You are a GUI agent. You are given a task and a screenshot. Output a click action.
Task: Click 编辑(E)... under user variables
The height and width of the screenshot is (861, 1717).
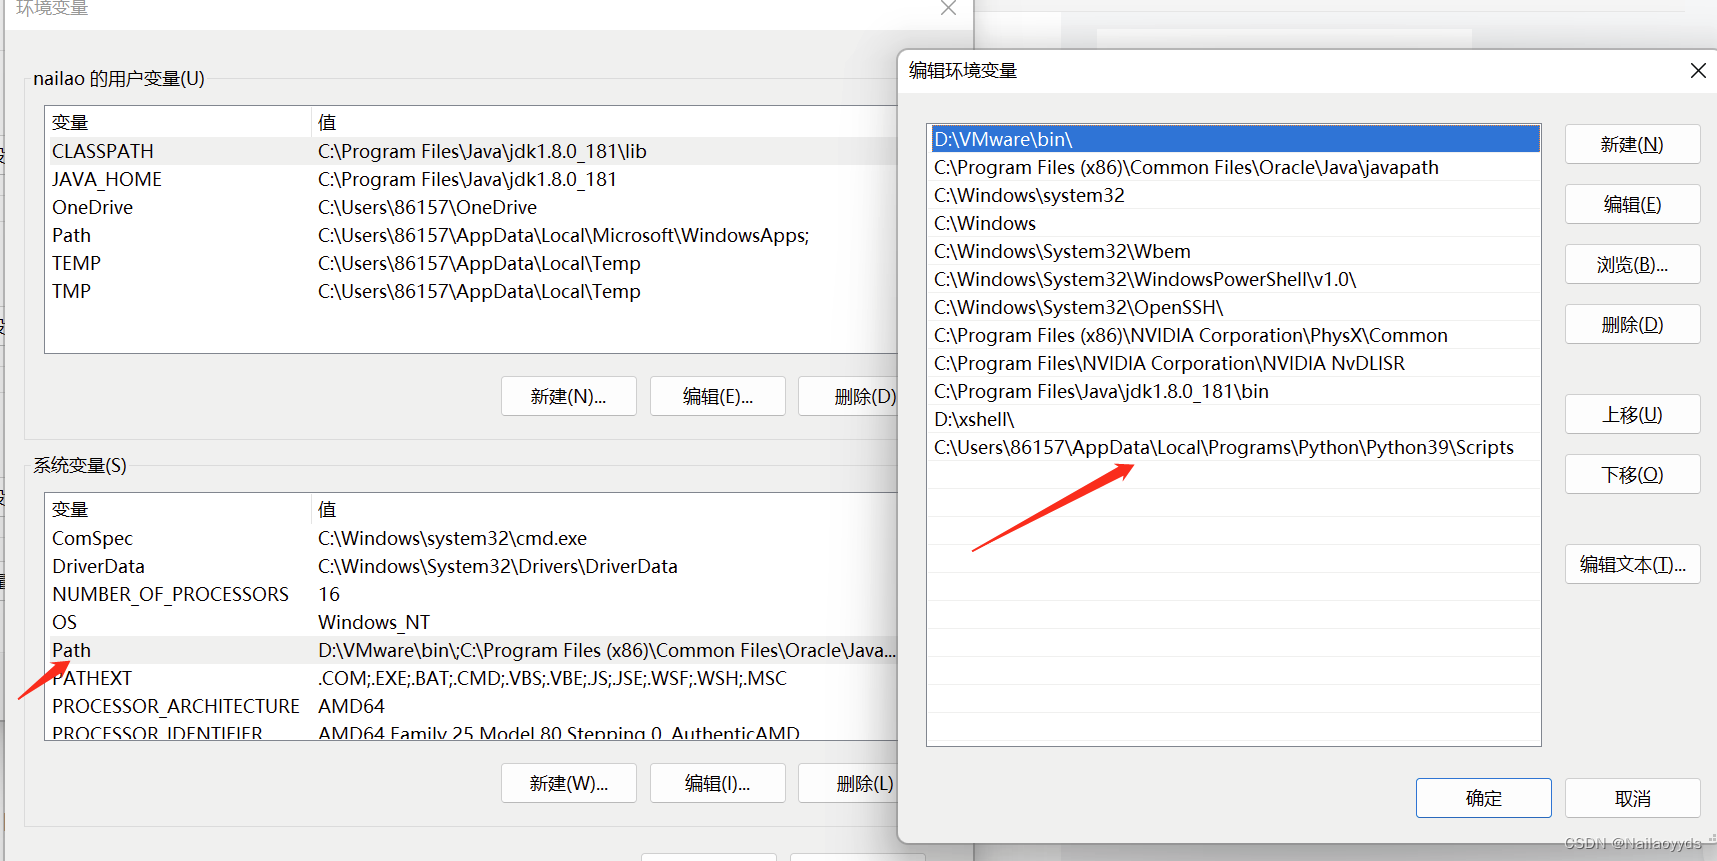point(717,396)
